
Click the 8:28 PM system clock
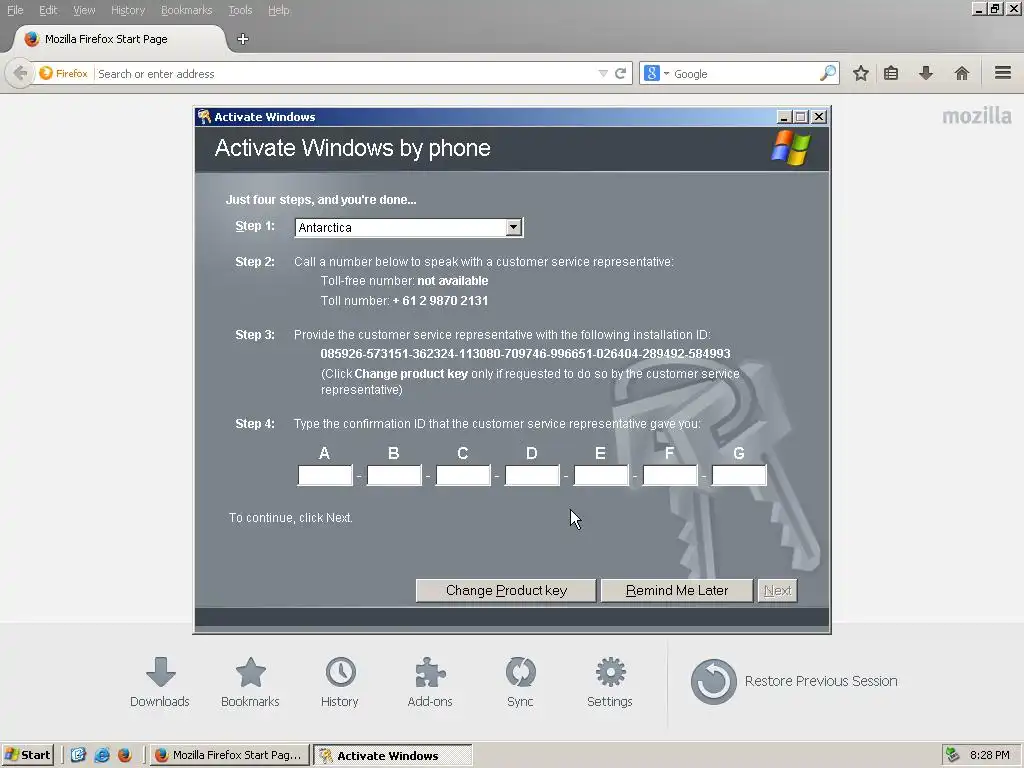tap(989, 755)
